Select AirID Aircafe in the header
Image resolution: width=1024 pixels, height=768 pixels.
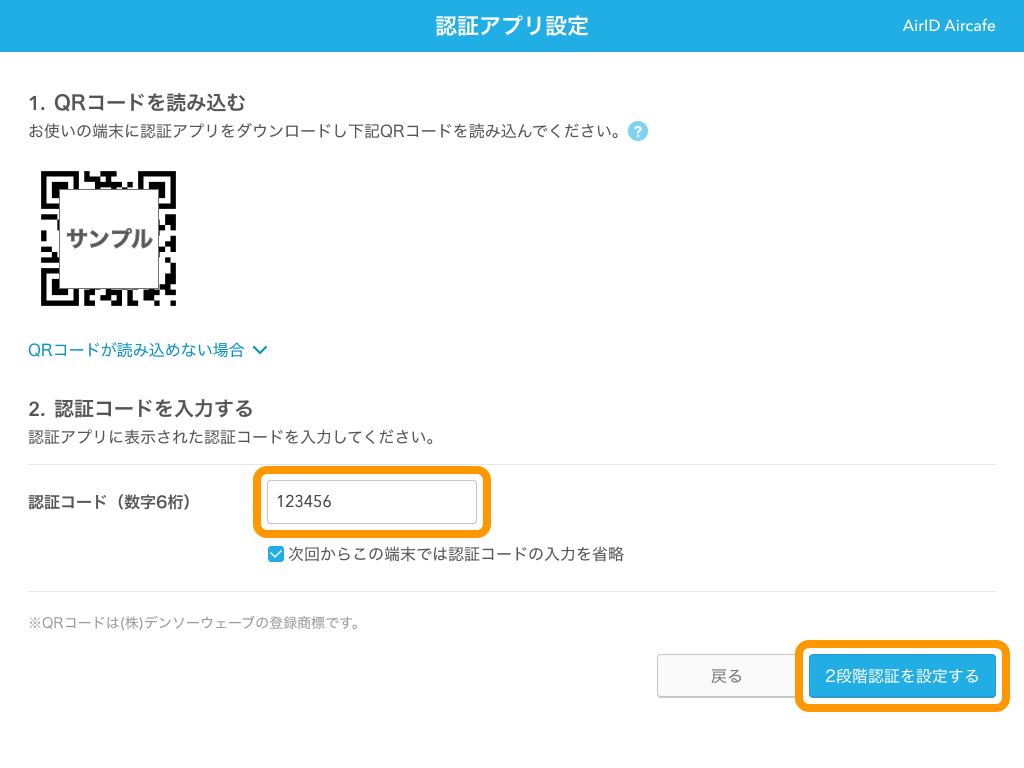(x=948, y=25)
